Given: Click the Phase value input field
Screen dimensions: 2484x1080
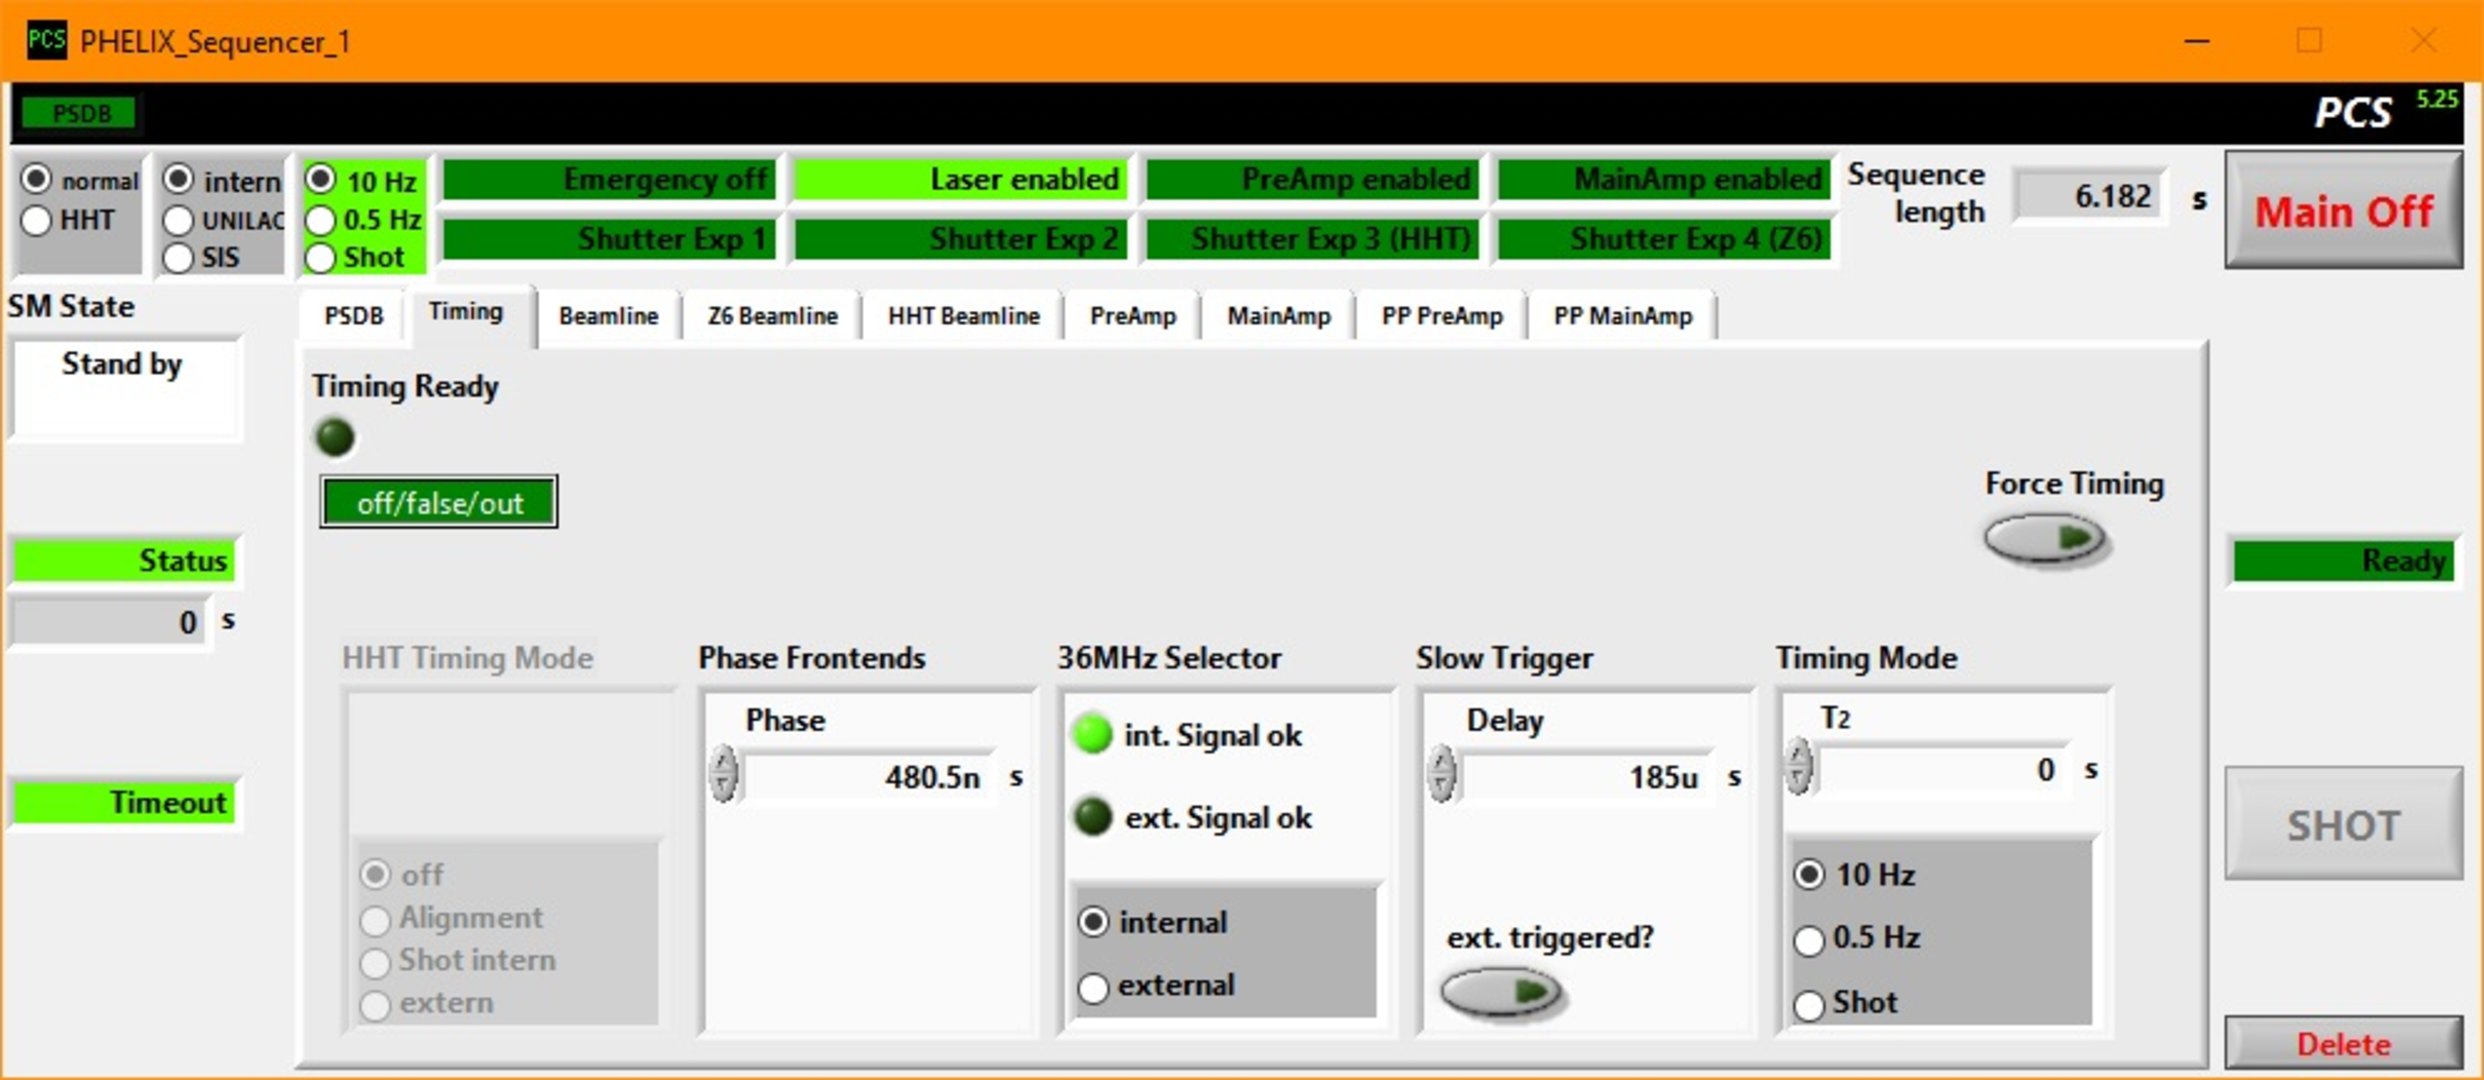Looking at the screenshot, I should pos(870,777).
